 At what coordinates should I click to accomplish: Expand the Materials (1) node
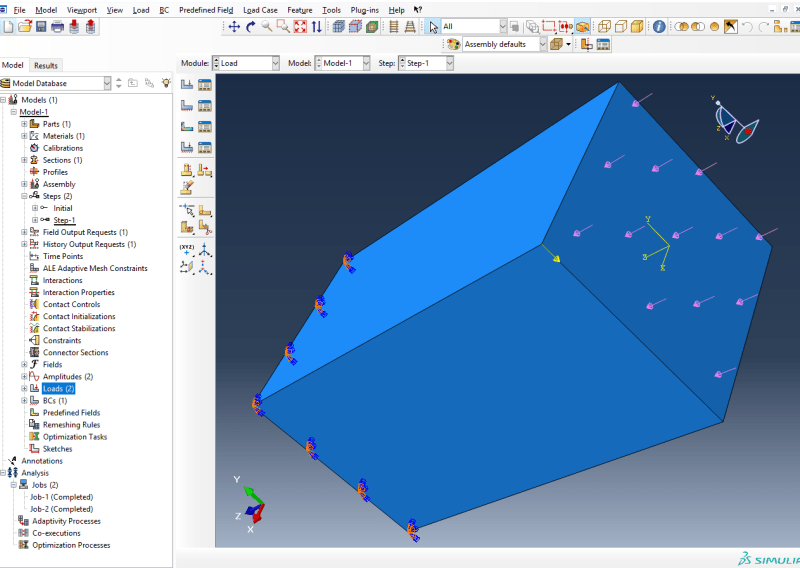pos(24,136)
